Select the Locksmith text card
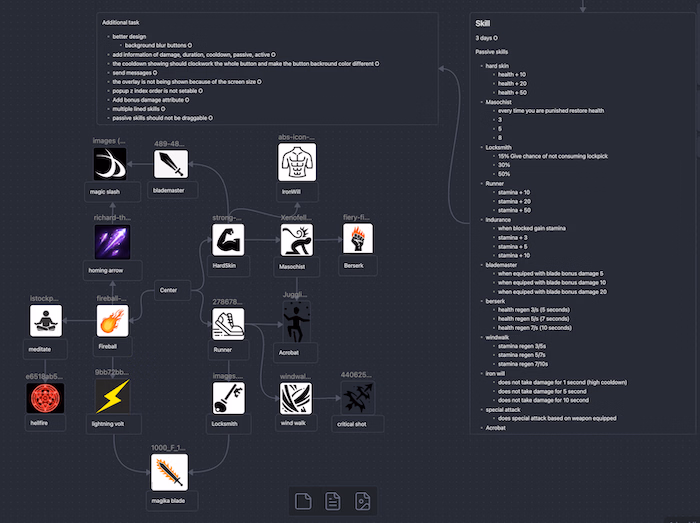The height and width of the screenshot is (523, 700). tap(228, 424)
